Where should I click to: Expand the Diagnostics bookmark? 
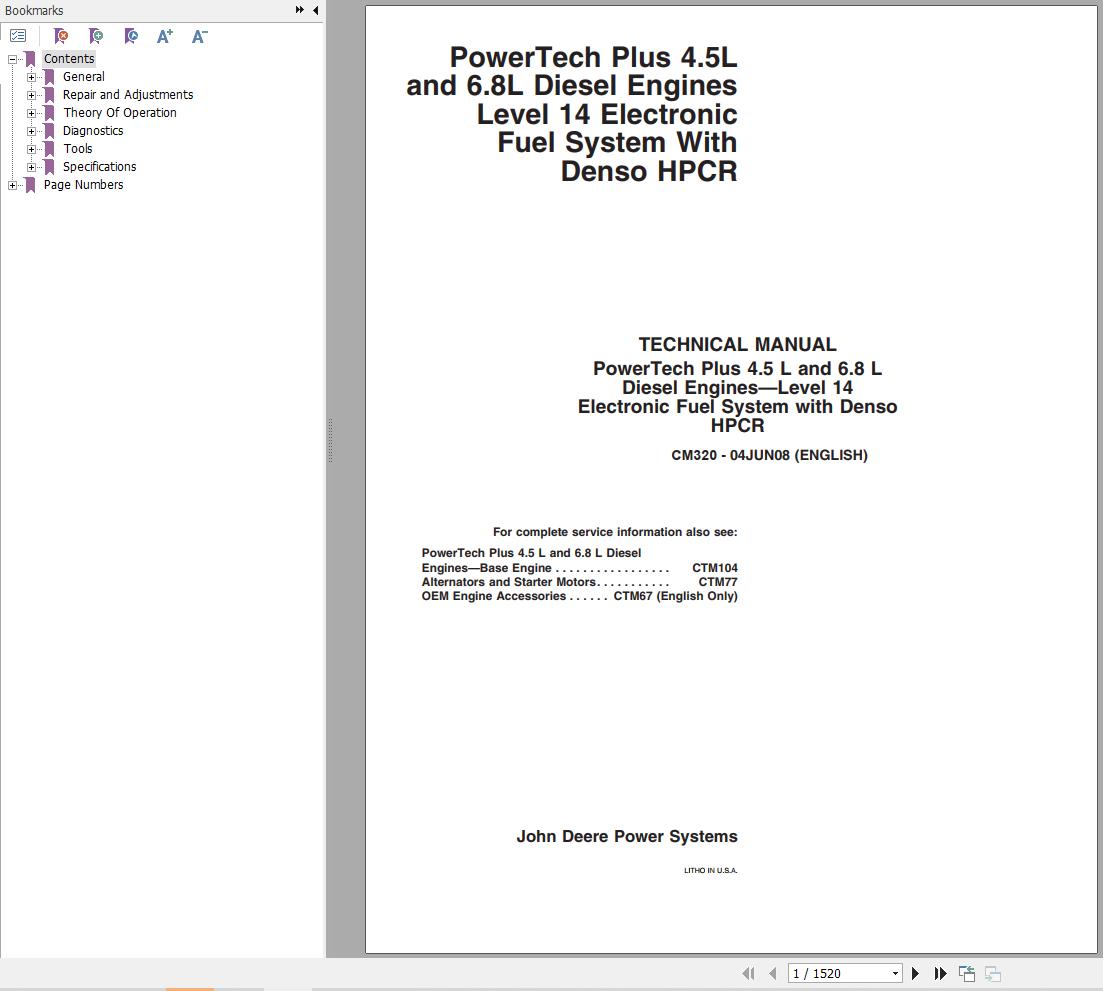click(31, 132)
